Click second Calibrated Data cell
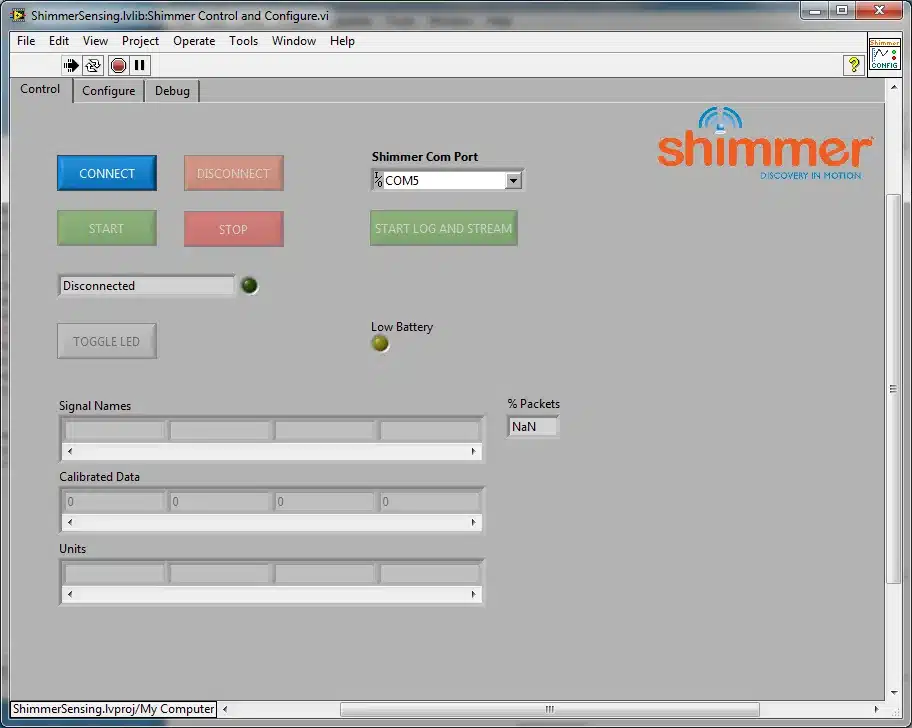Image resolution: width=912 pixels, height=728 pixels. pos(220,502)
